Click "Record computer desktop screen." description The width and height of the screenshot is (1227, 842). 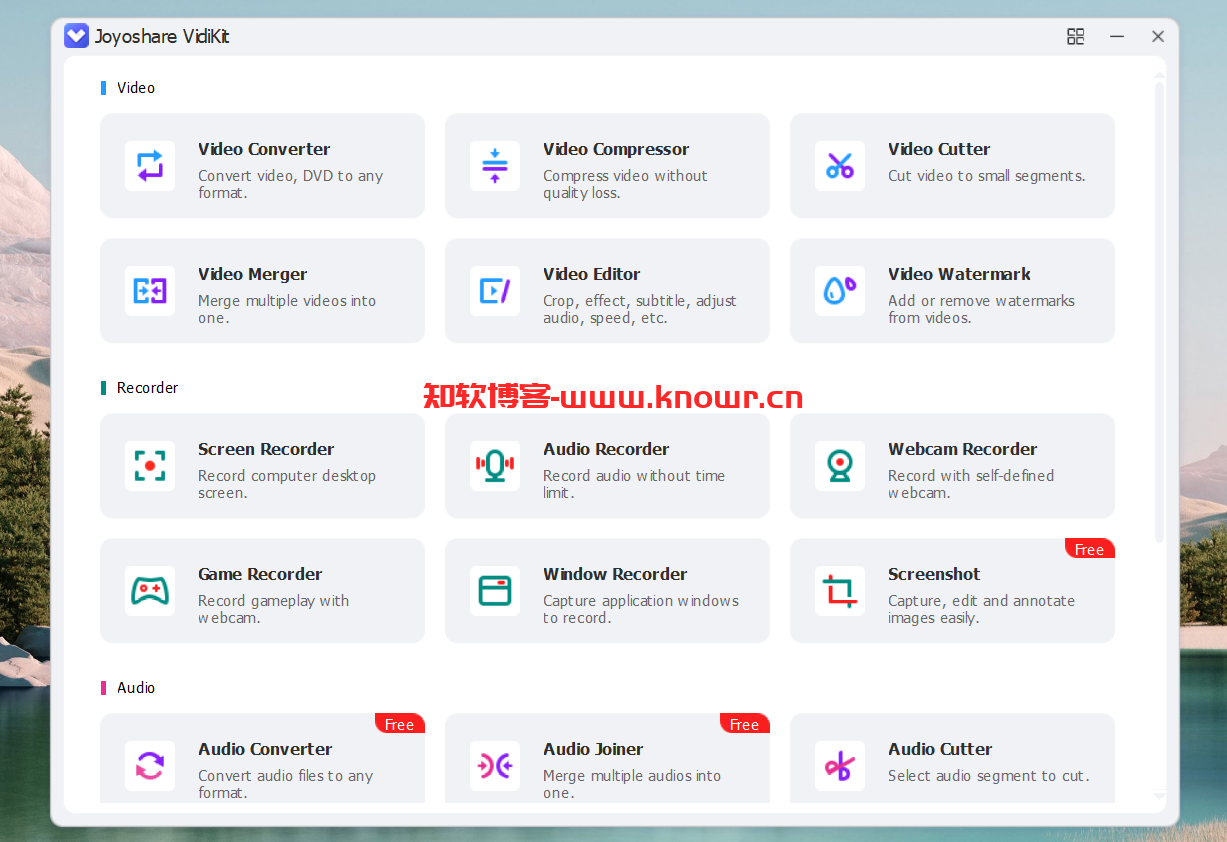287,484
